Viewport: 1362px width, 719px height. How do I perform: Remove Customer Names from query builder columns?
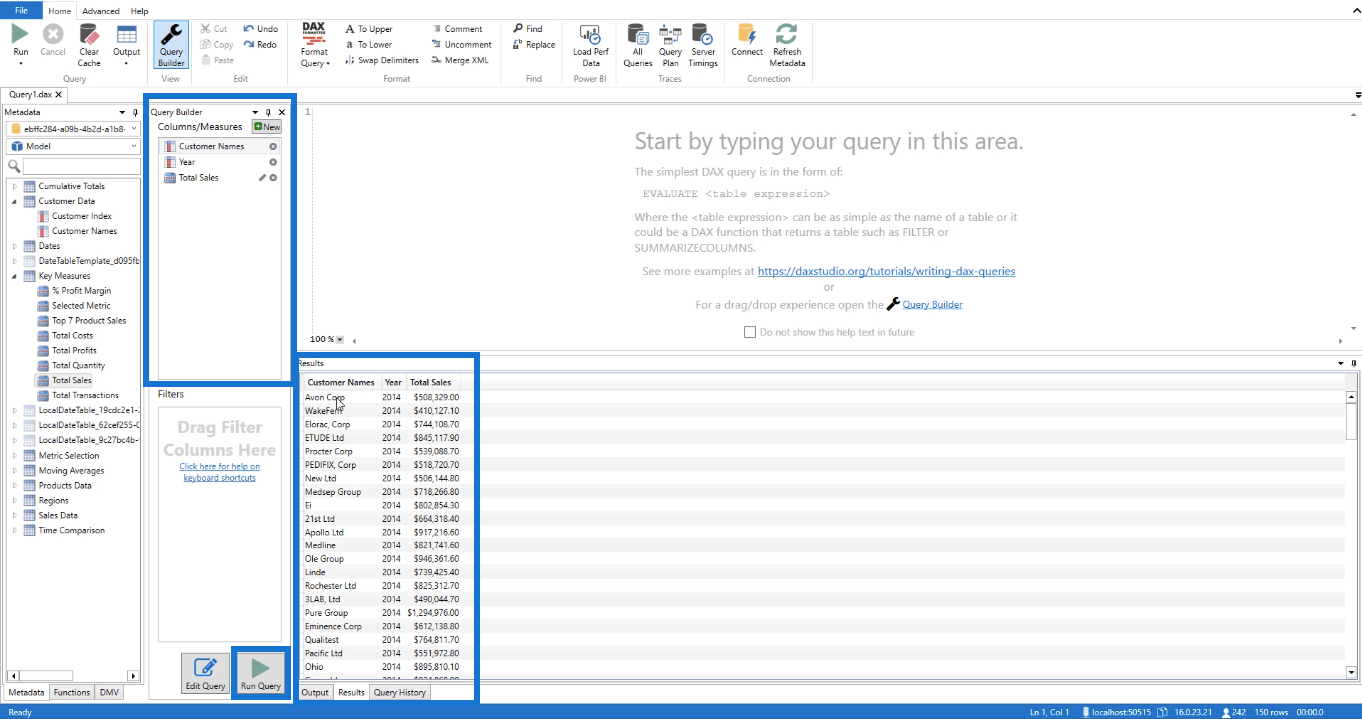coord(273,147)
